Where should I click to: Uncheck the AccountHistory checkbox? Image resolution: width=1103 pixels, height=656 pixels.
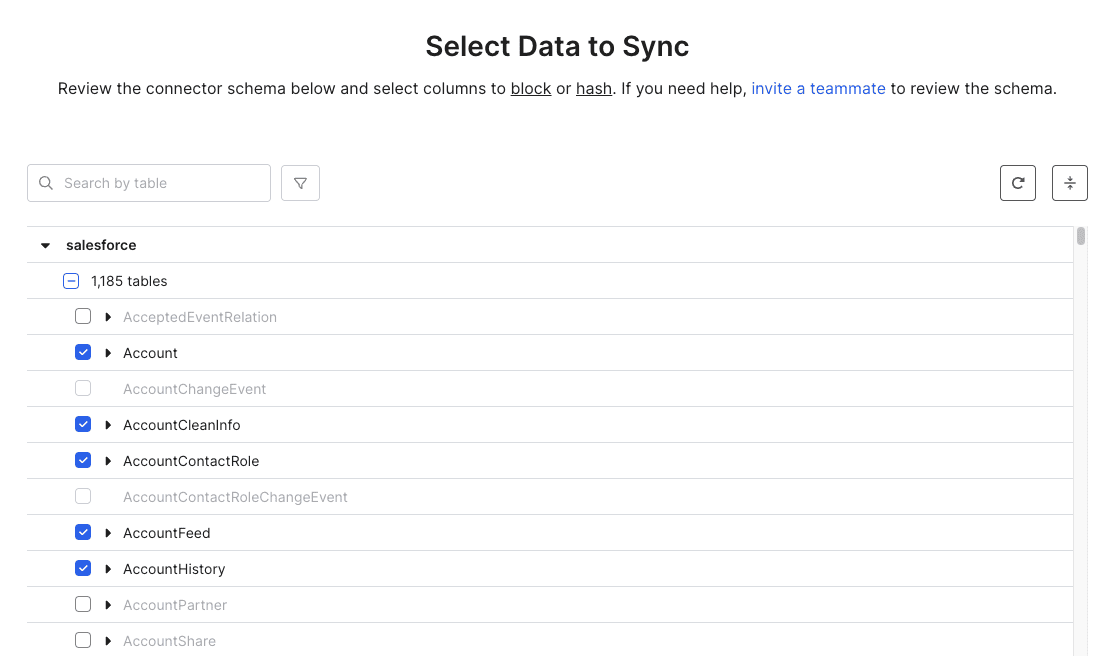[x=83, y=568]
